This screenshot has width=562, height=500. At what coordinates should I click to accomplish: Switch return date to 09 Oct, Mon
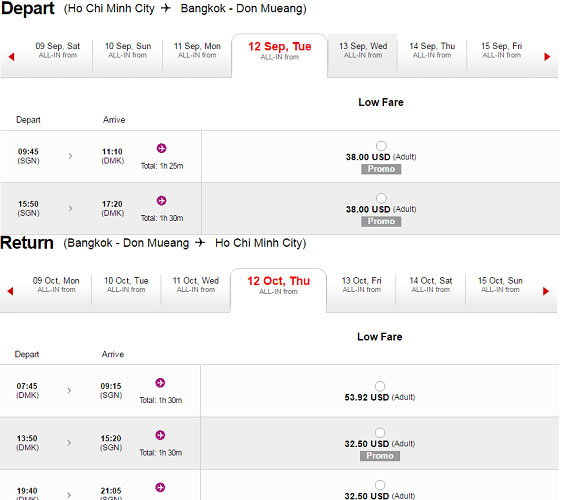(x=56, y=285)
